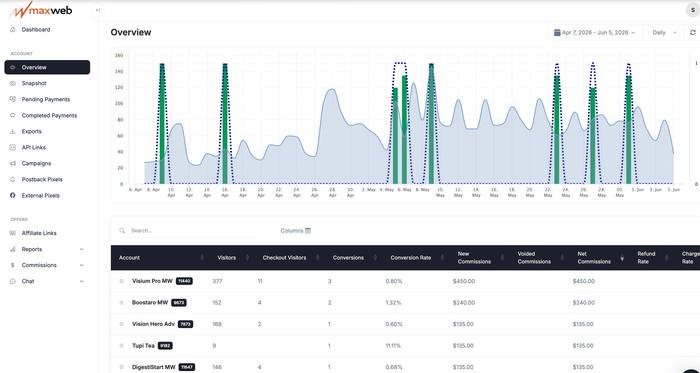The width and height of the screenshot is (700, 373).
Task: Click the $240.00 Net Commissions cell
Action: [583, 303]
